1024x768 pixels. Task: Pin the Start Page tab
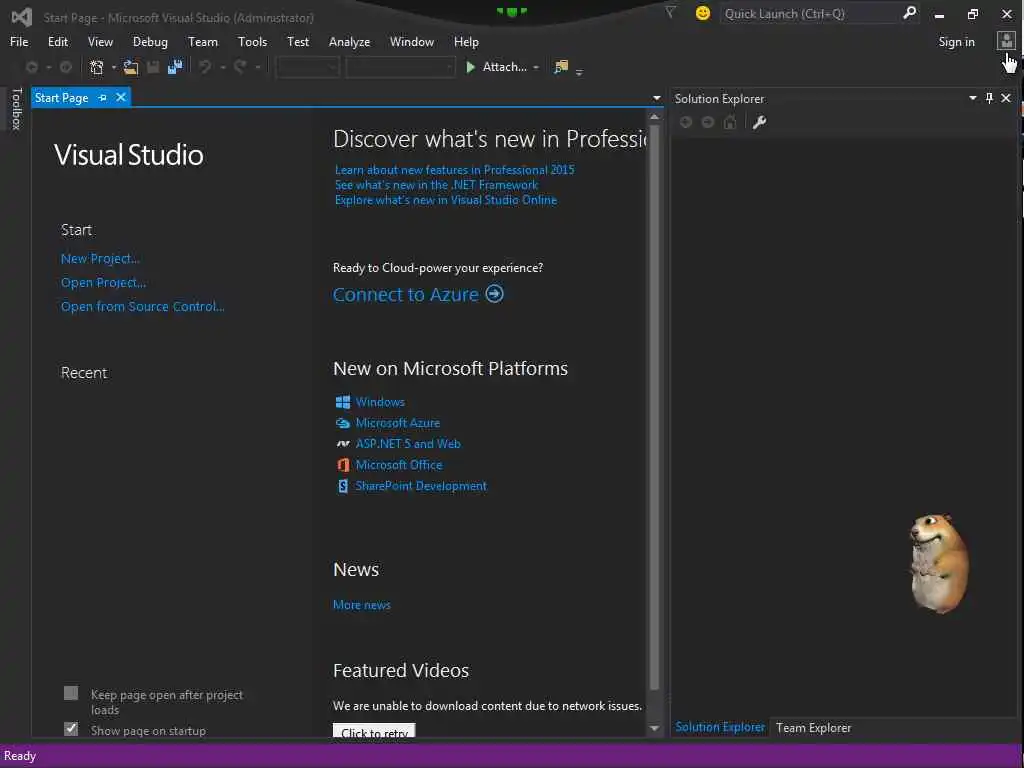pos(103,97)
